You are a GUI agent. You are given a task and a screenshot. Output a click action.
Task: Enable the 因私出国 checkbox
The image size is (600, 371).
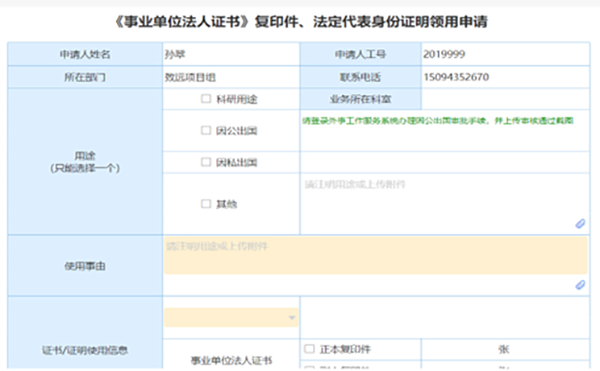coord(206,162)
